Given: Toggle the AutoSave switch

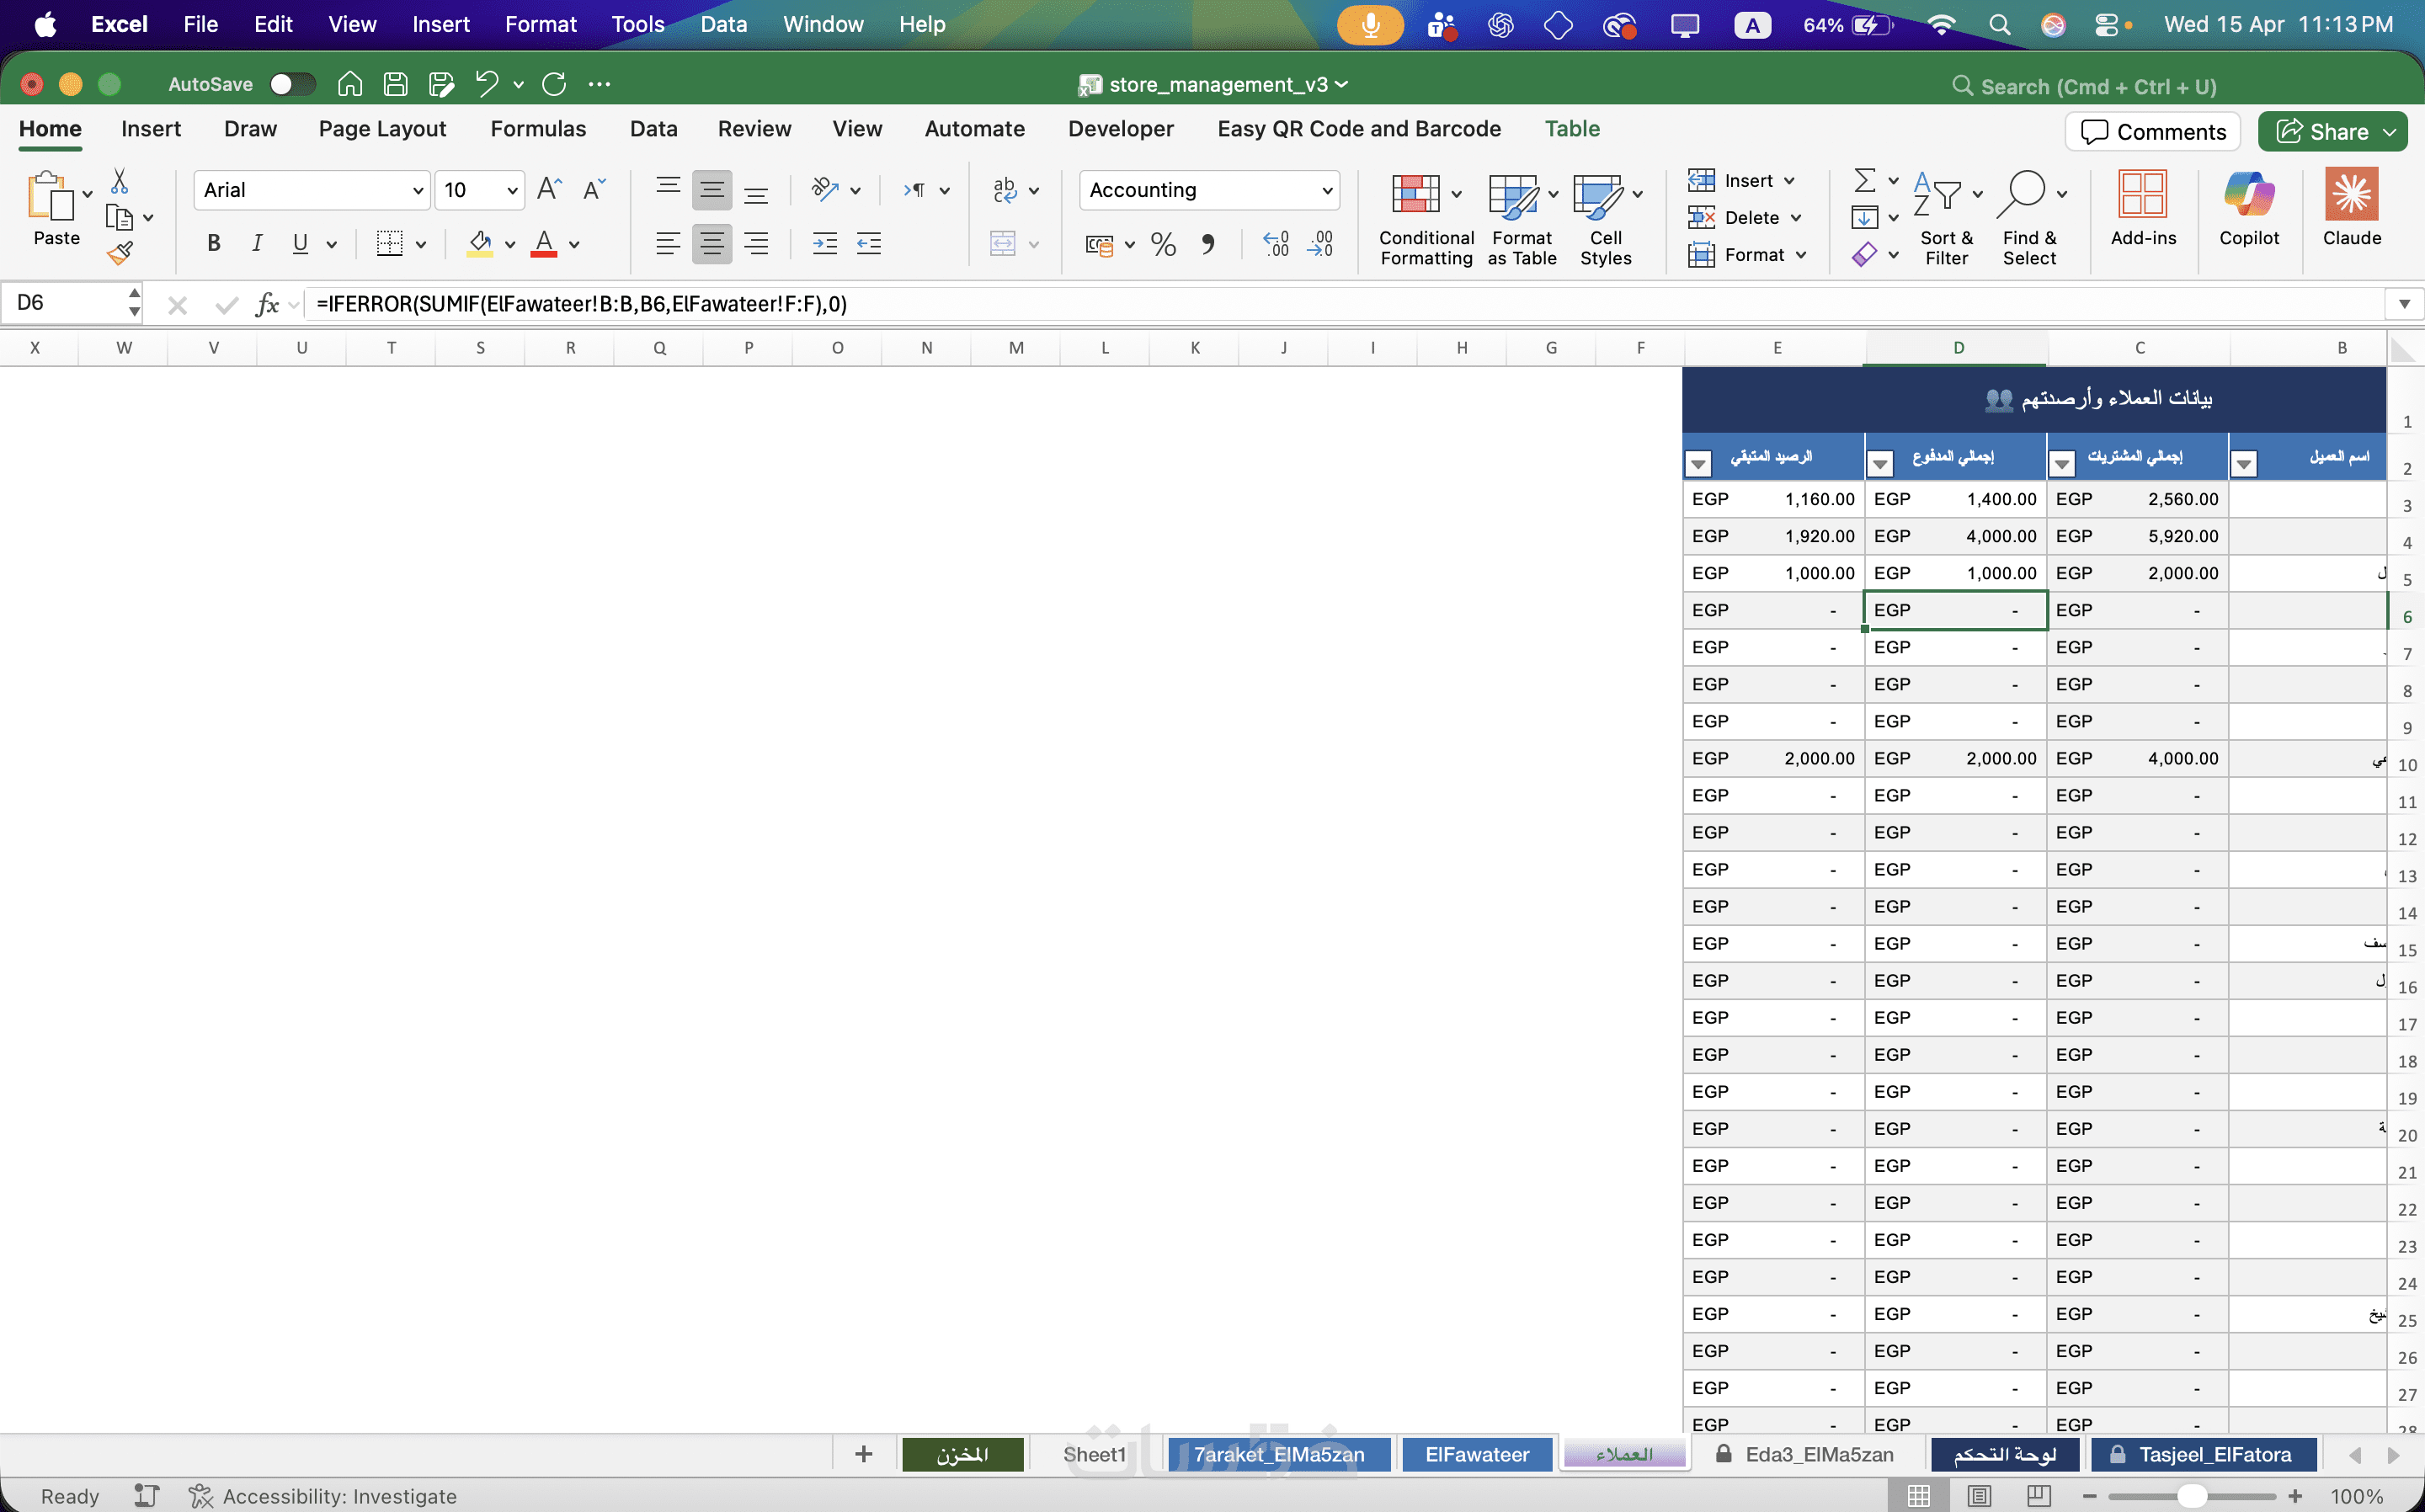Looking at the screenshot, I should (x=292, y=84).
